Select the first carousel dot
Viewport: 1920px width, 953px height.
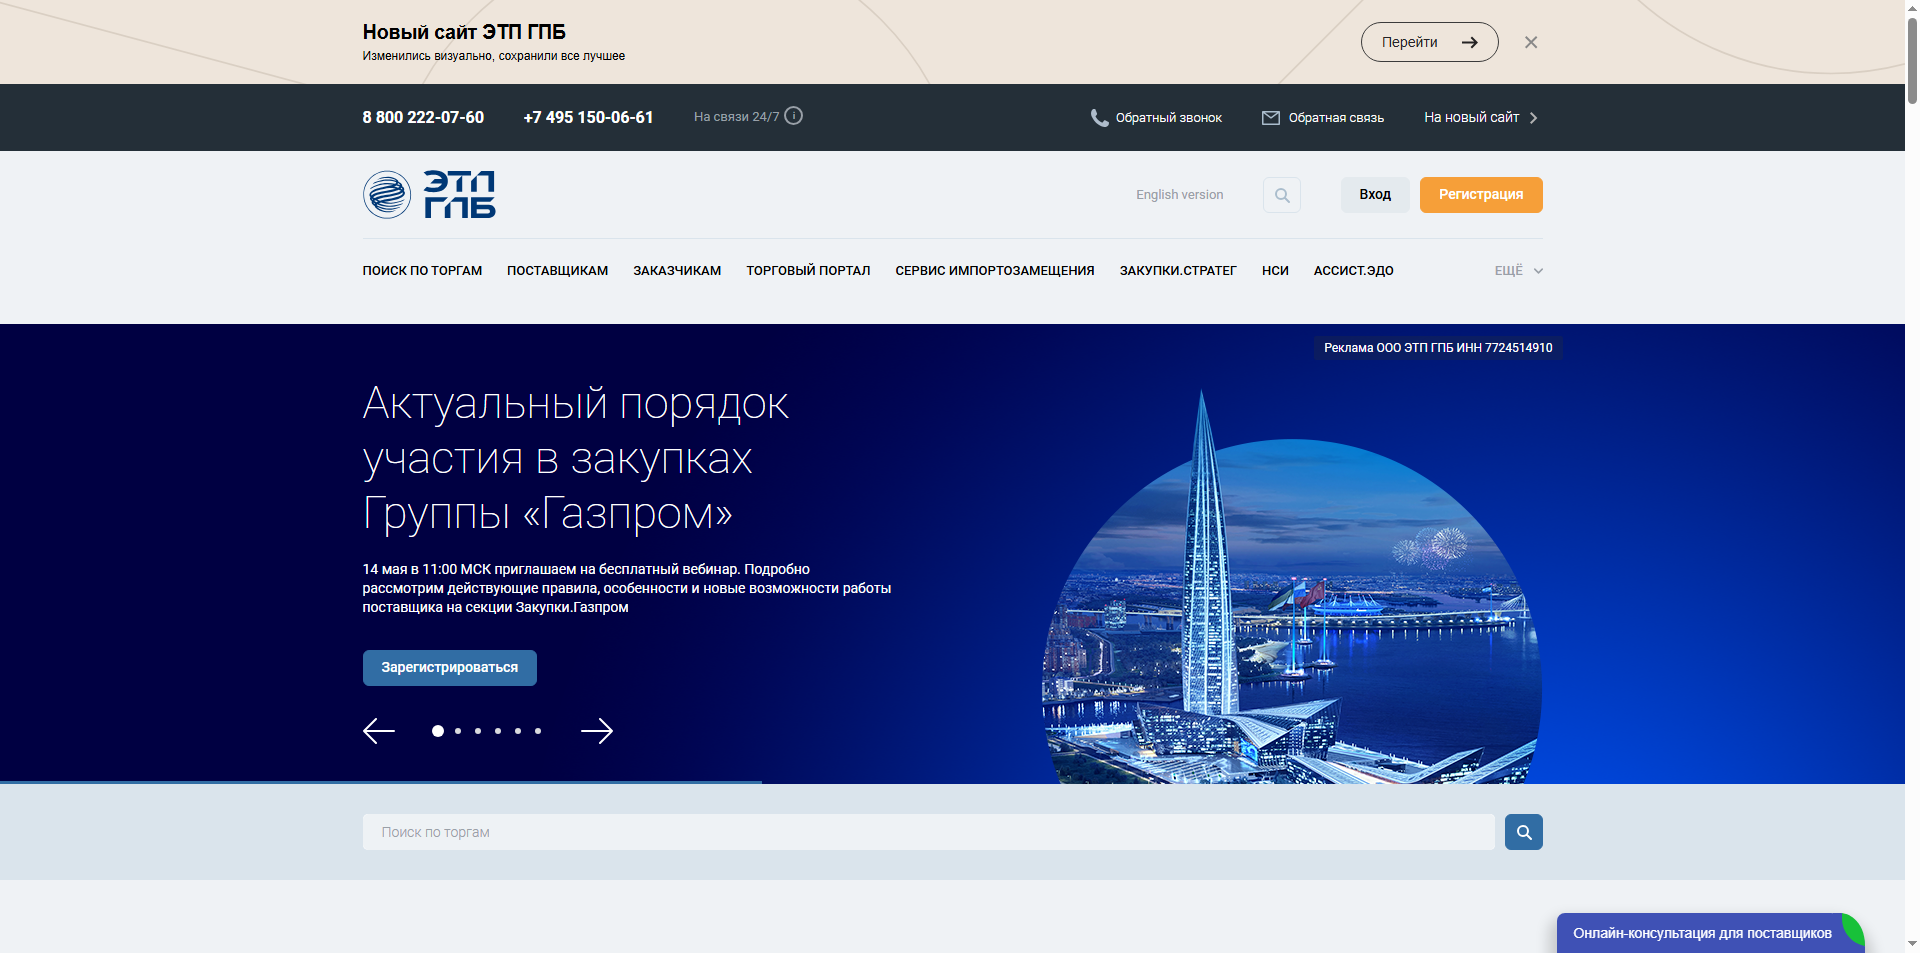tap(437, 731)
